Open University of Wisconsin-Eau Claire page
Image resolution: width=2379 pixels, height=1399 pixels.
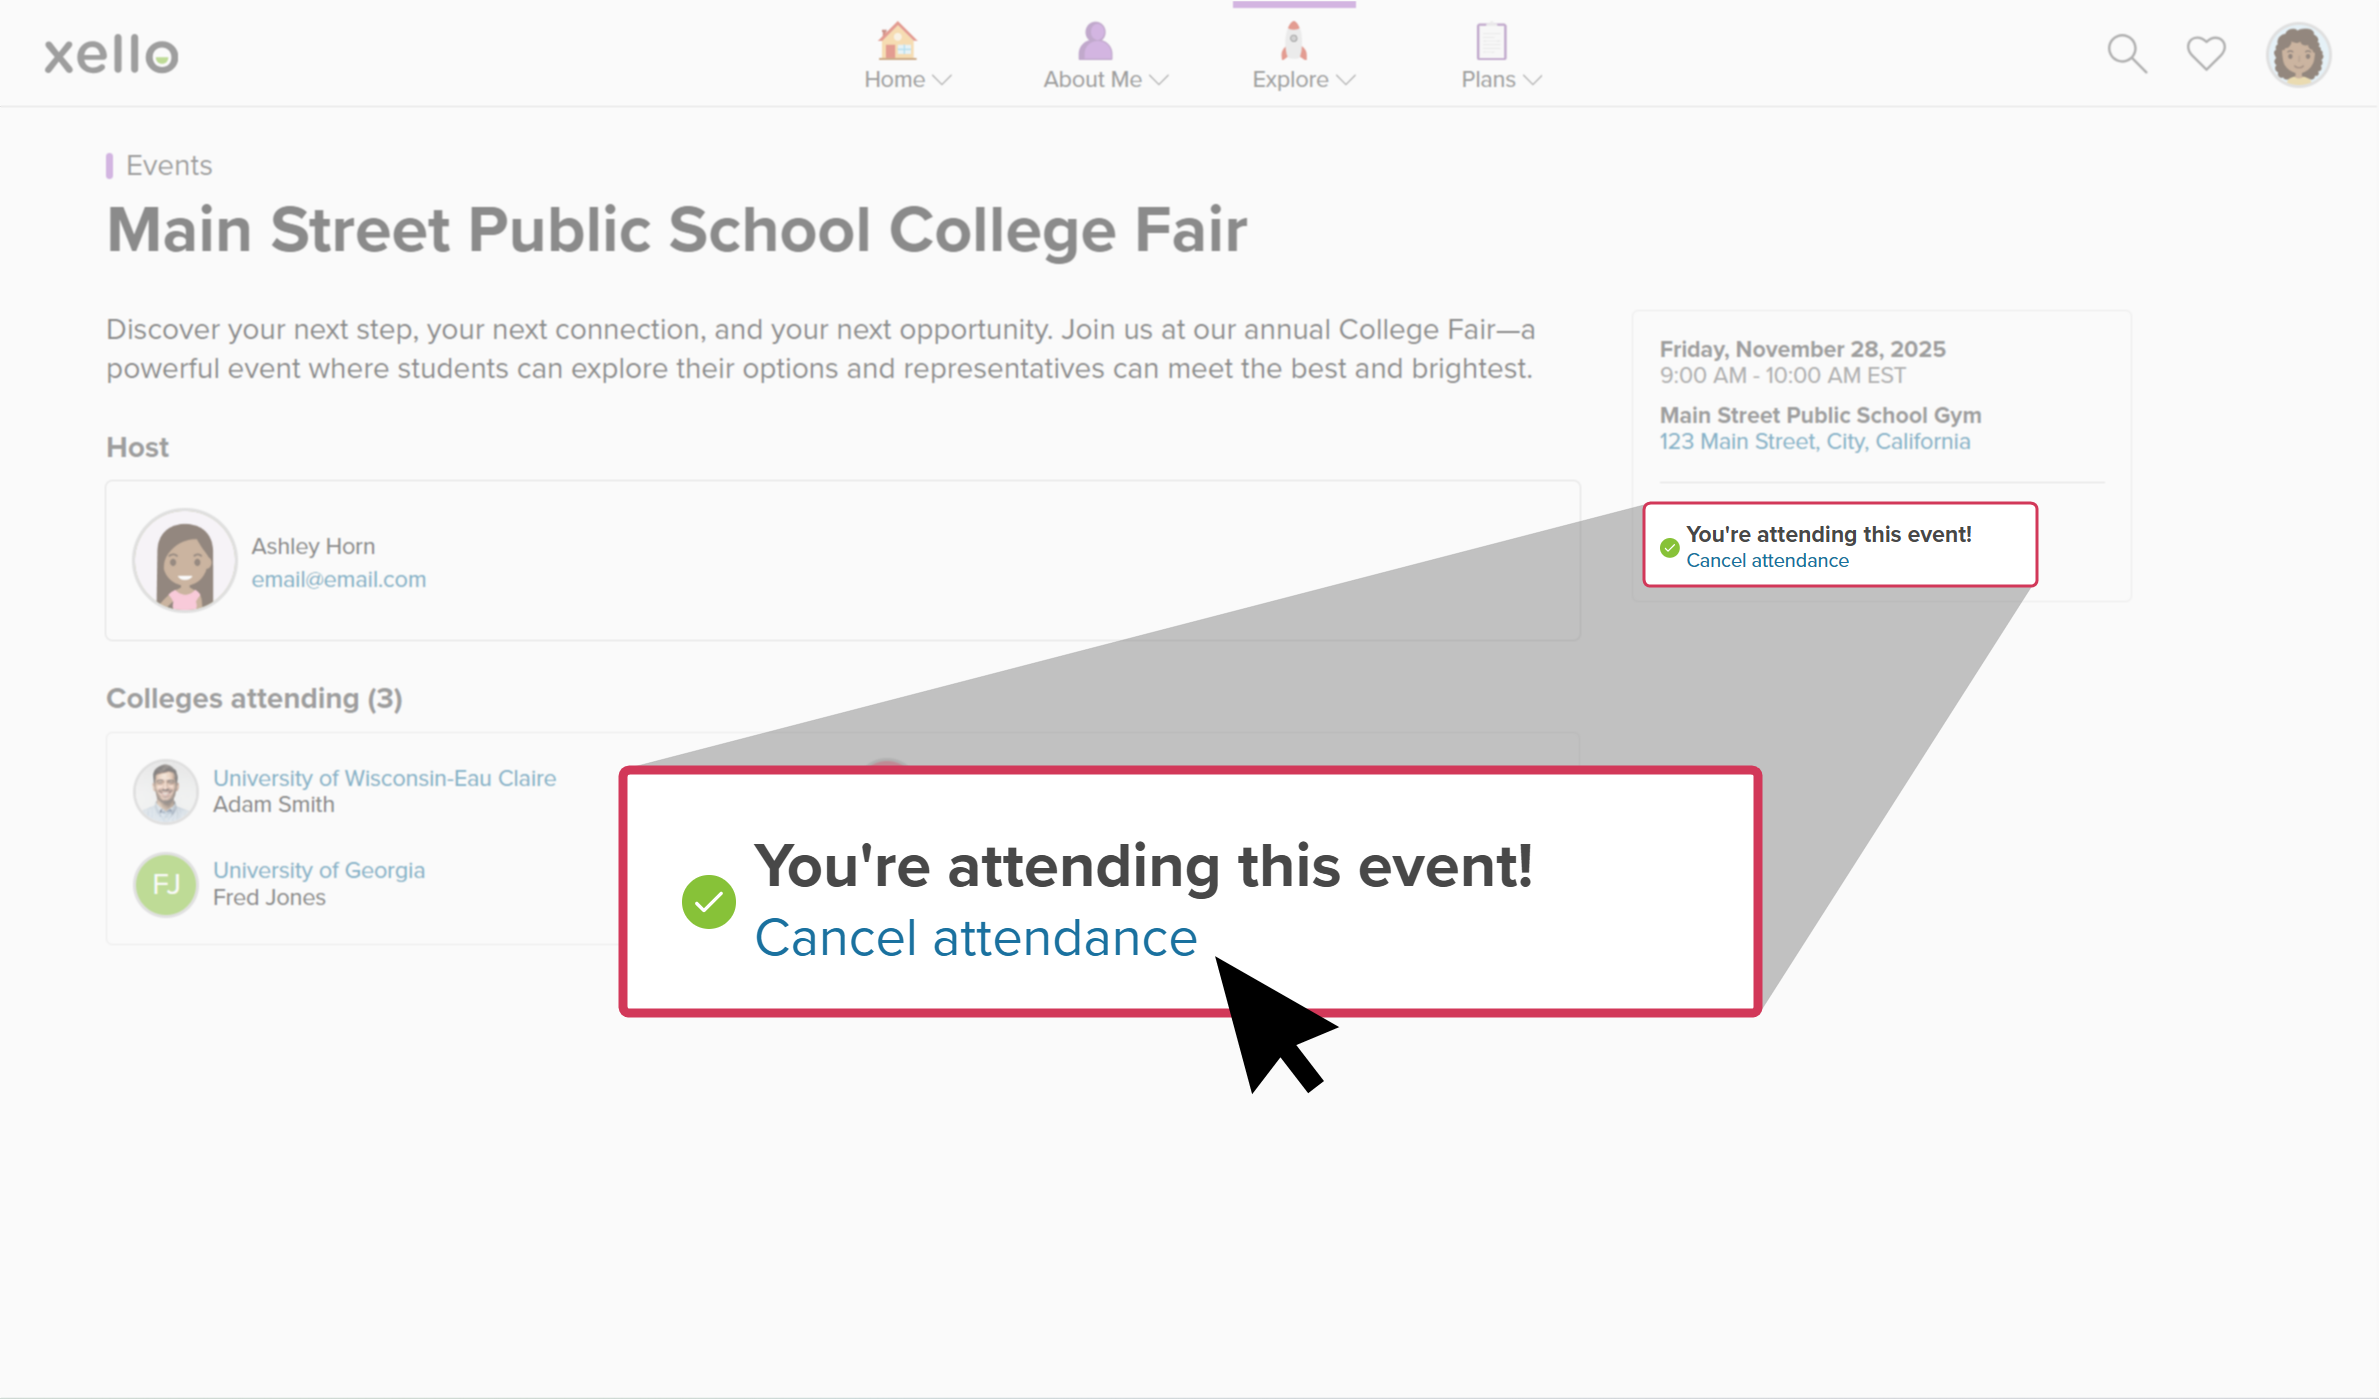[384, 778]
